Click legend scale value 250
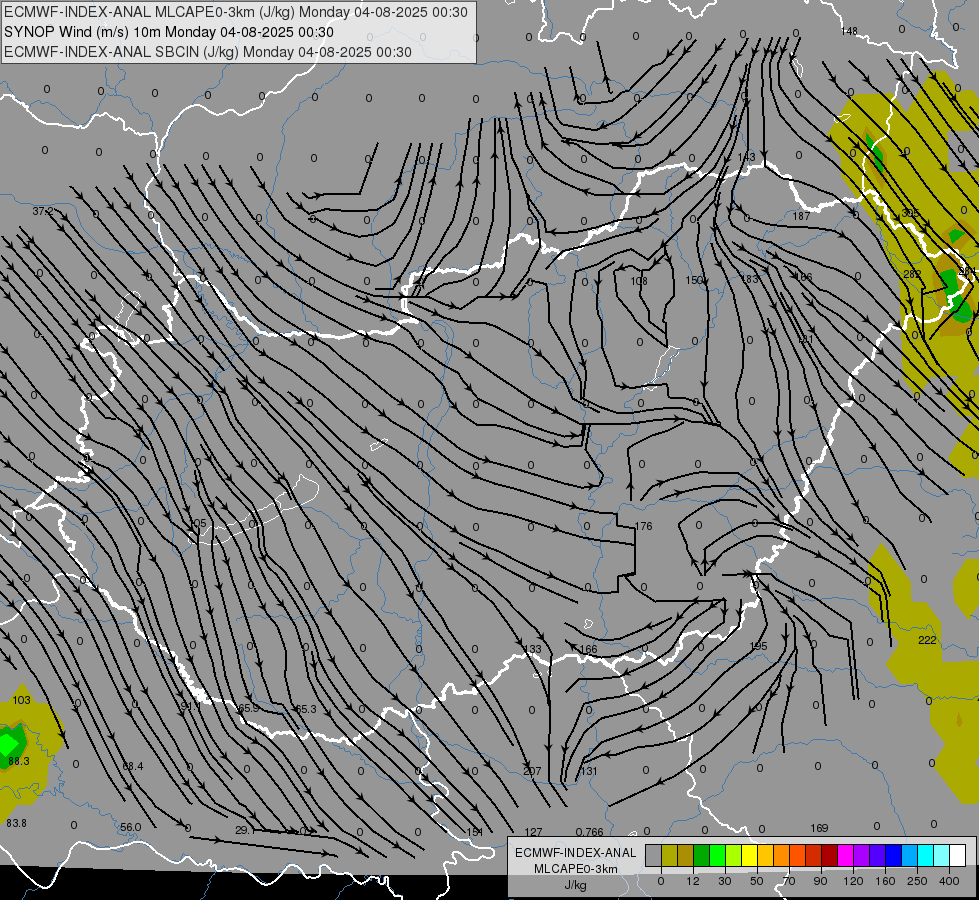This screenshot has width=979, height=900. click(x=917, y=881)
